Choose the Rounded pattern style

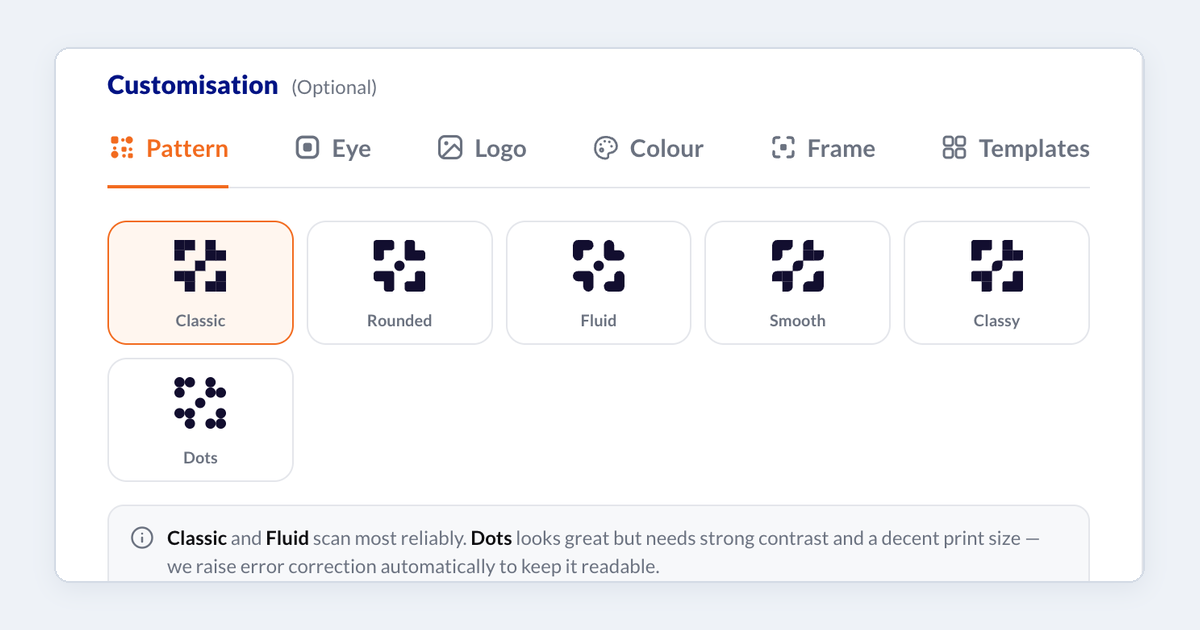coord(399,283)
